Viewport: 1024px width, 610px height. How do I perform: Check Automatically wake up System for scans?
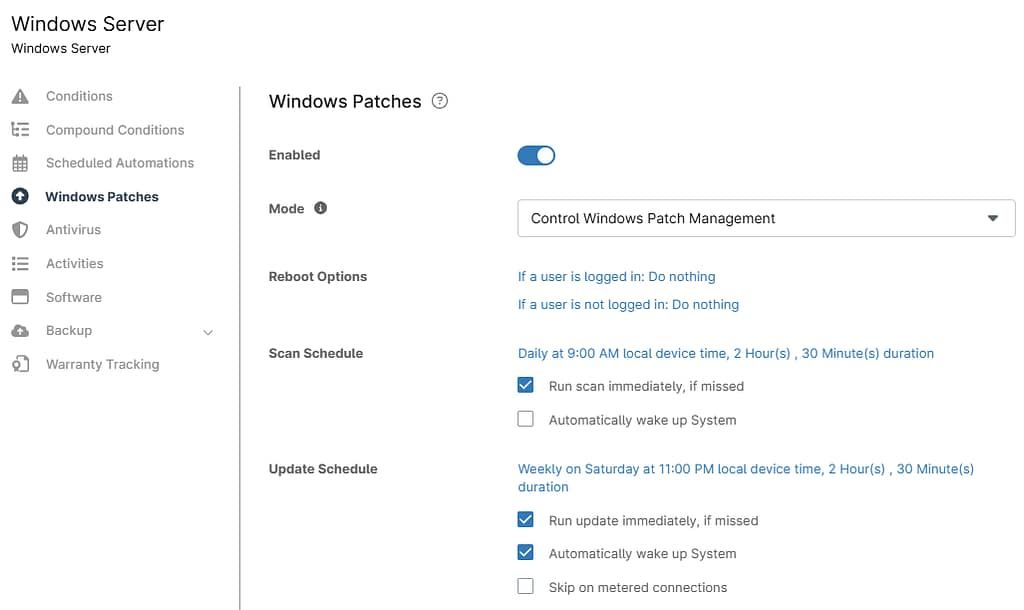point(525,418)
